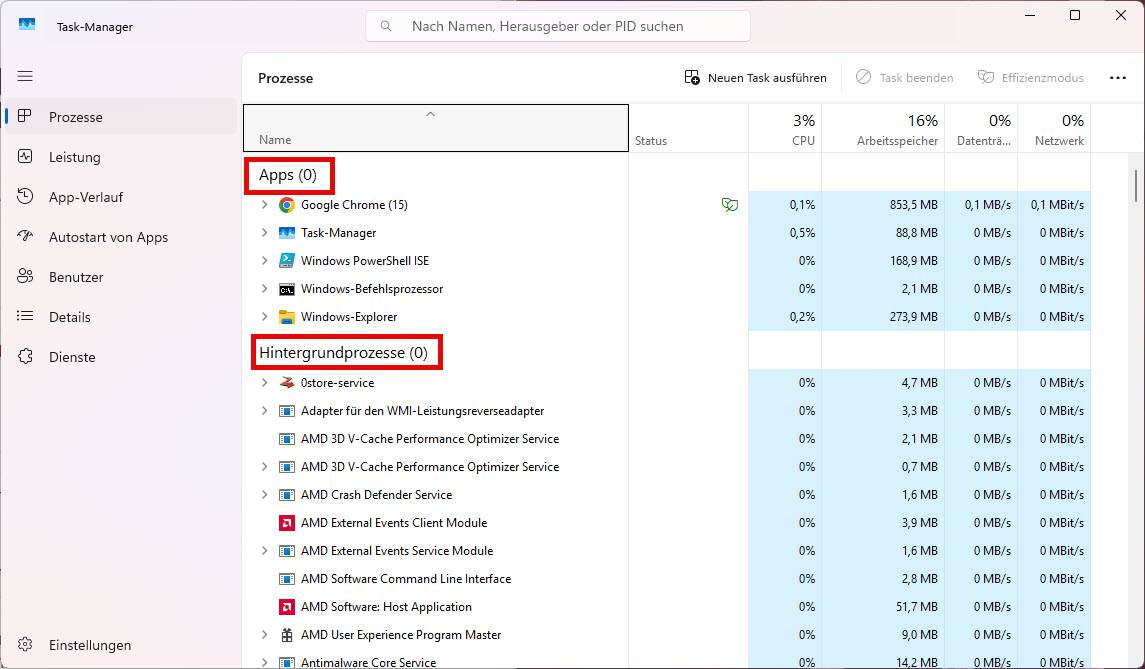The height and width of the screenshot is (669, 1145).
Task: Click the Windows PowerShell ISE icon
Action: pos(287,261)
